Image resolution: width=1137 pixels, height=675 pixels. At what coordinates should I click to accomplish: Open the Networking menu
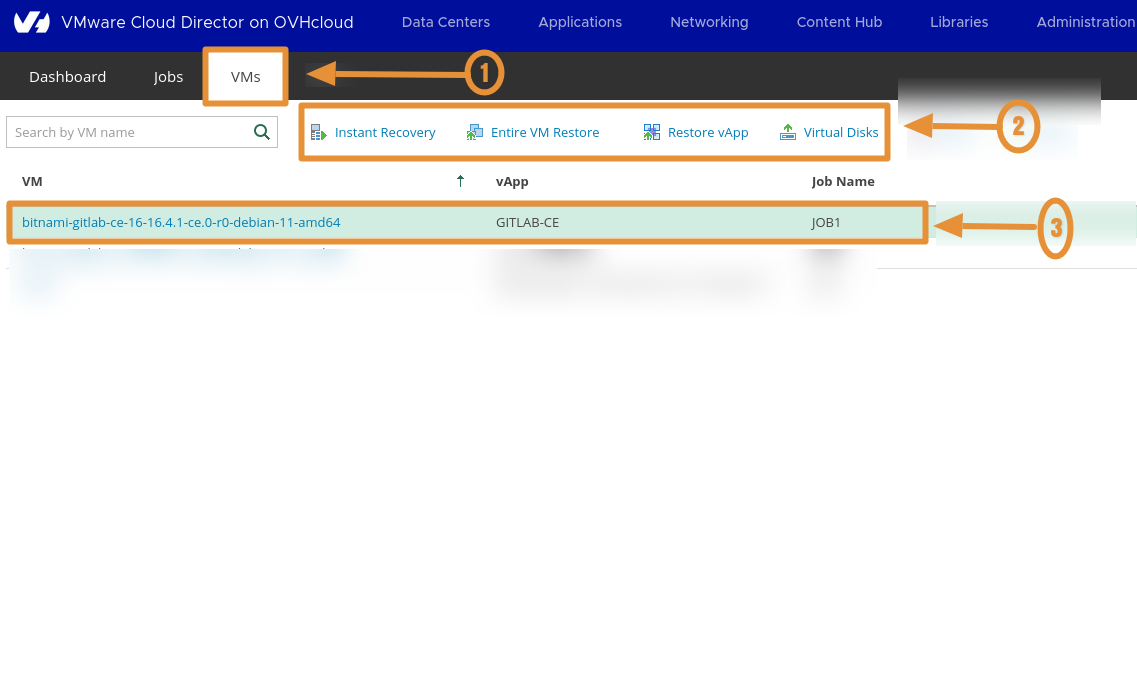pyautogui.click(x=709, y=21)
